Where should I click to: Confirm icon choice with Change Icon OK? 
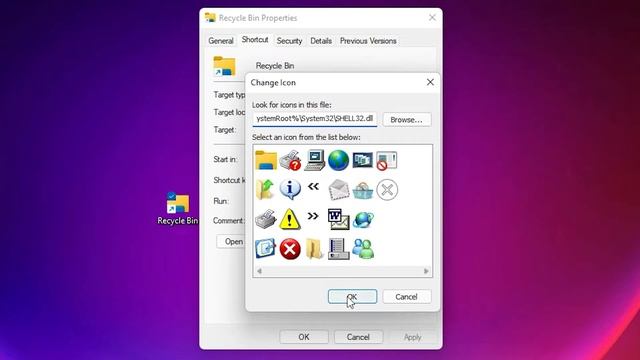[352, 297]
